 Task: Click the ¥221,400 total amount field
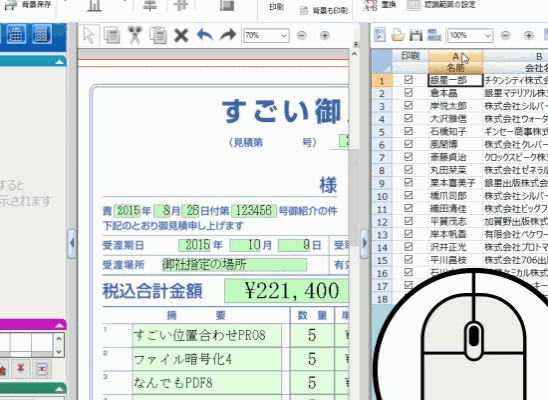(x=287, y=291)
